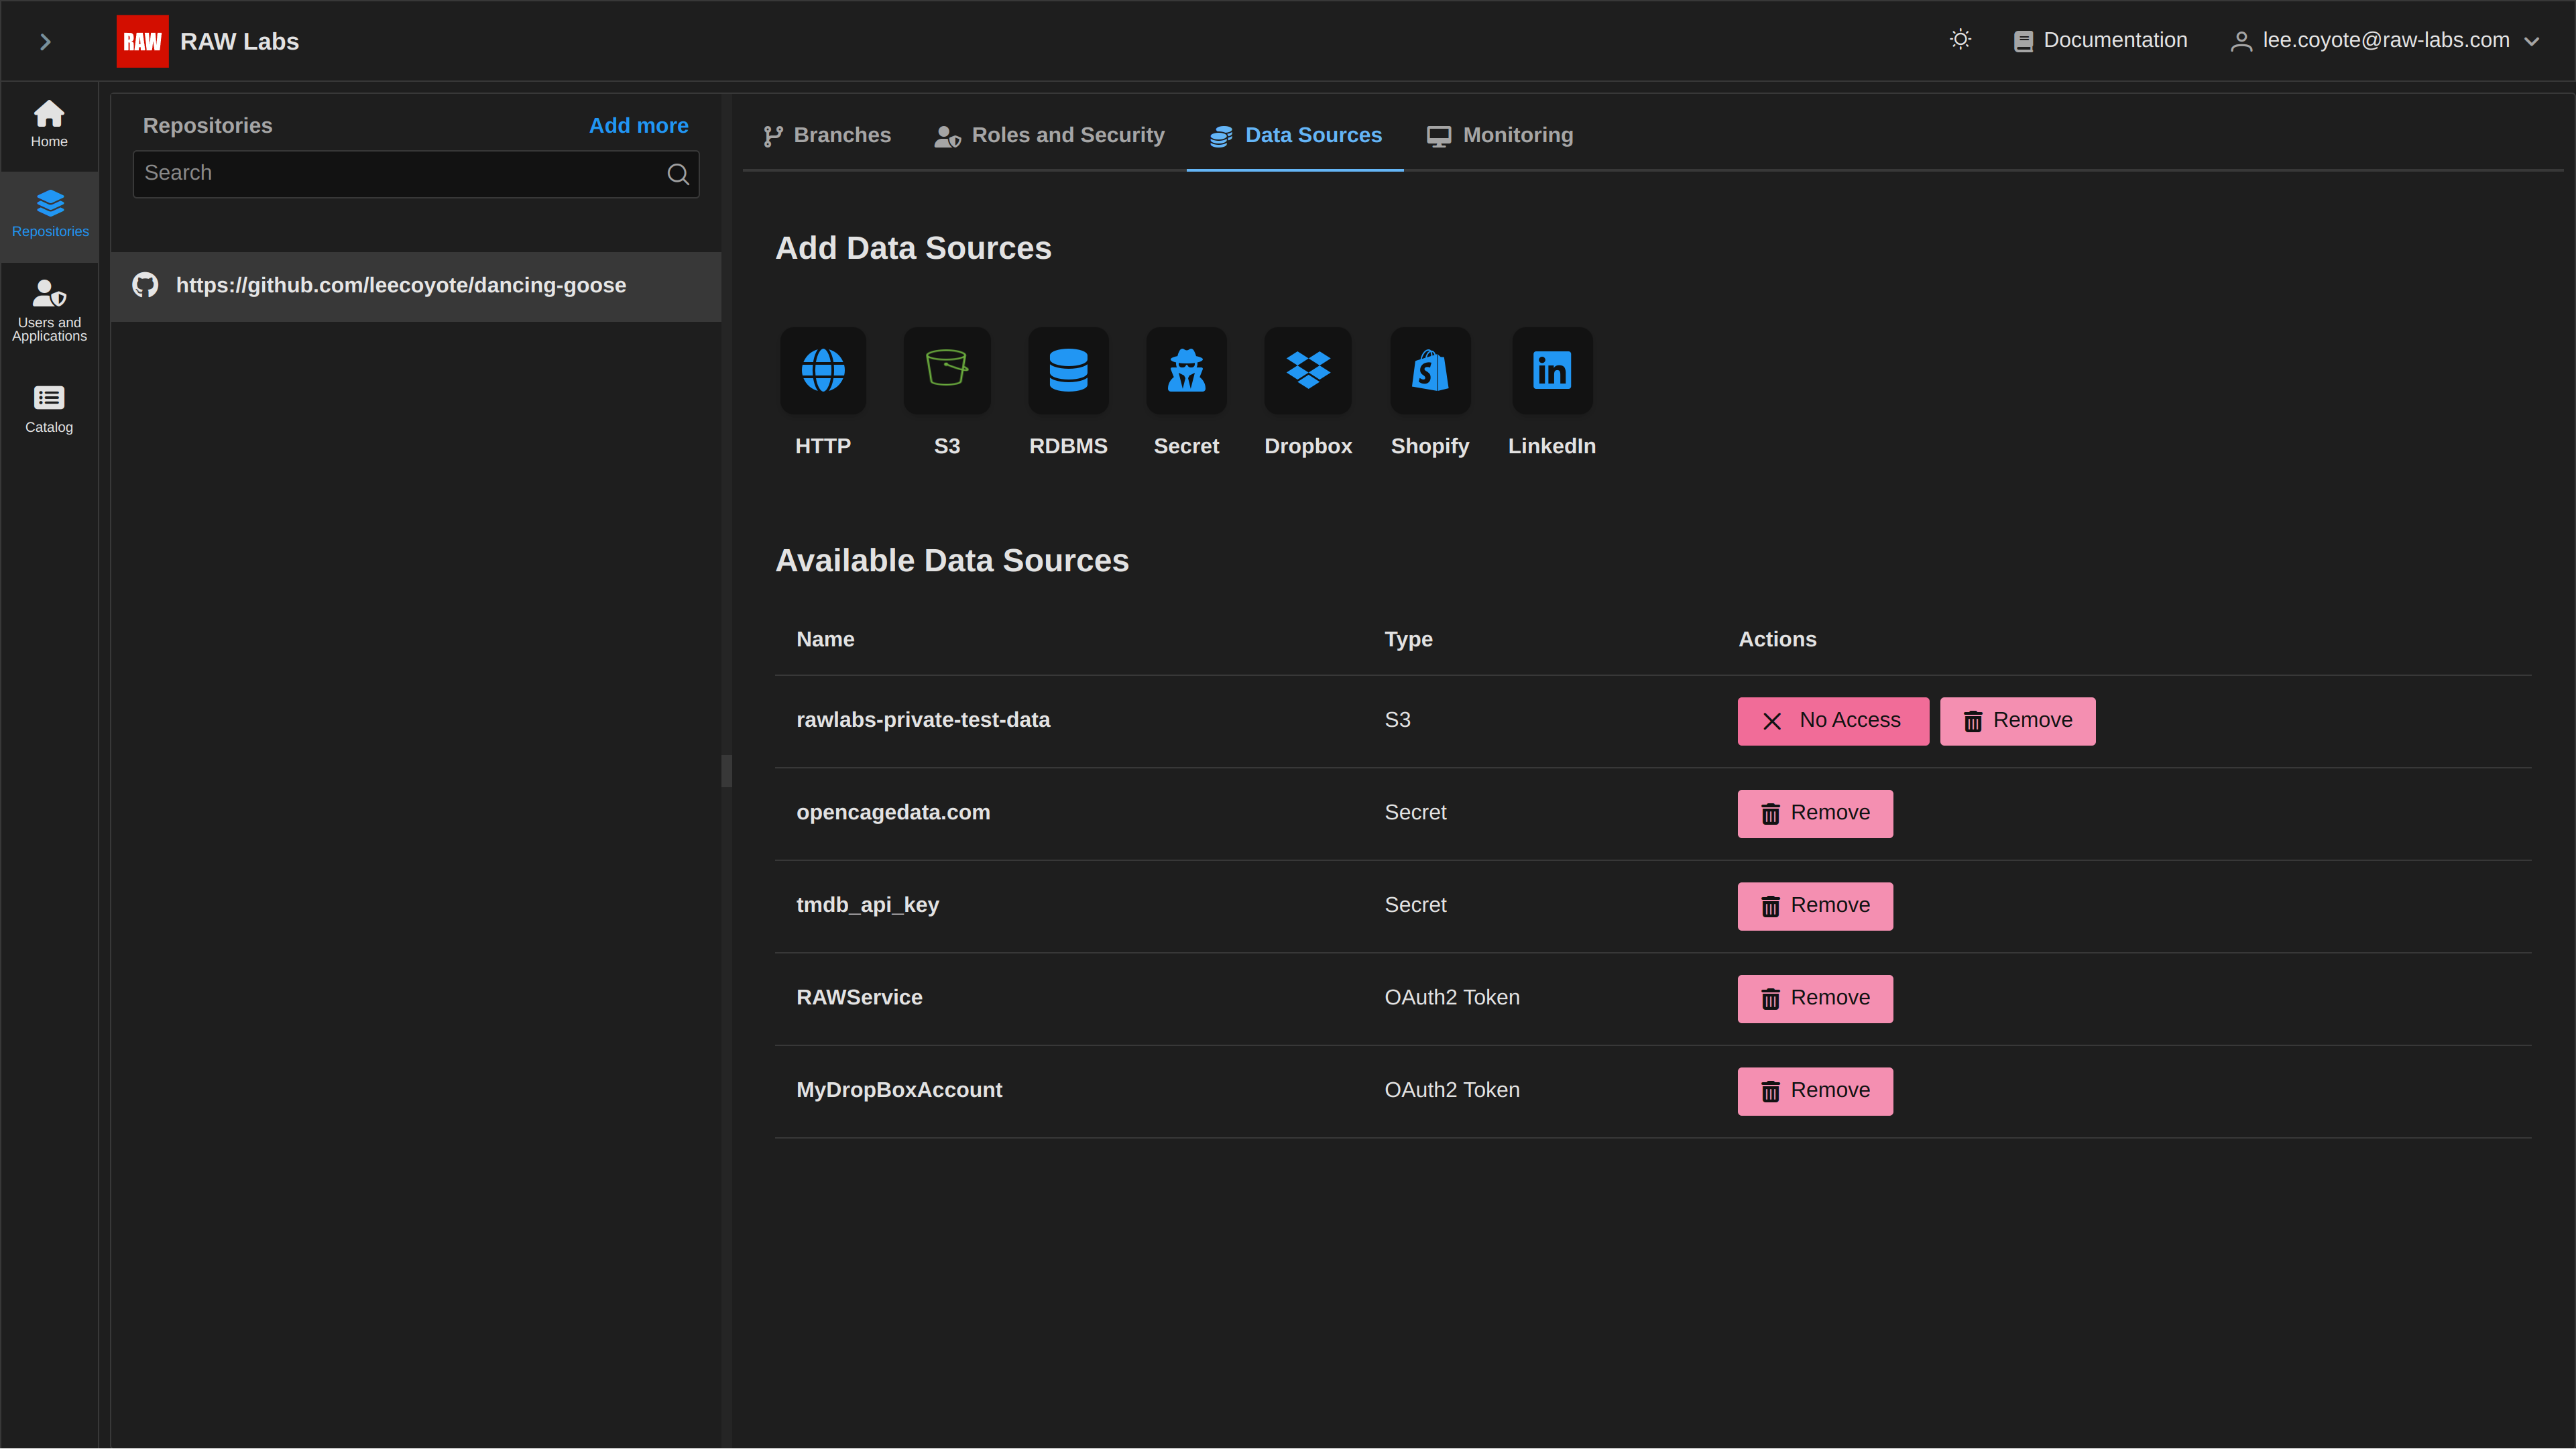Switch to the Data Sources tab
The height and width of the screenshot is (1449, 2576).
pyautogui.click(x=1295, y=136)
